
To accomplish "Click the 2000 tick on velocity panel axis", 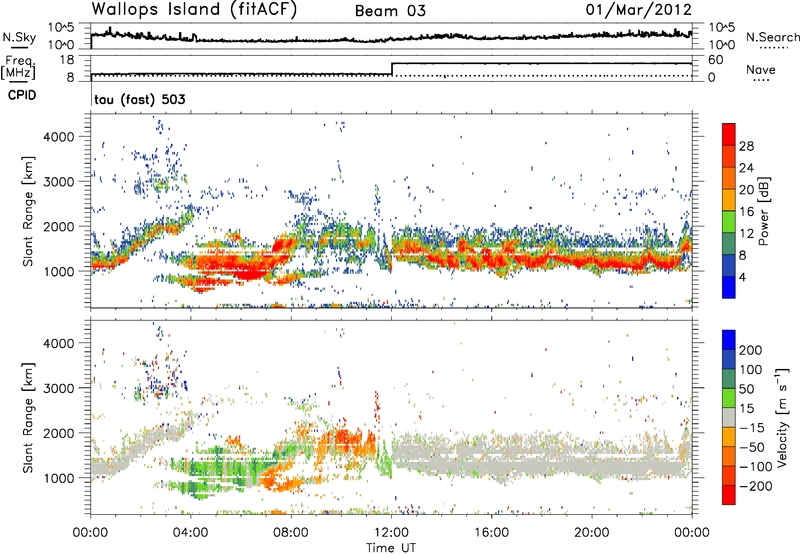I will (58, 433).
